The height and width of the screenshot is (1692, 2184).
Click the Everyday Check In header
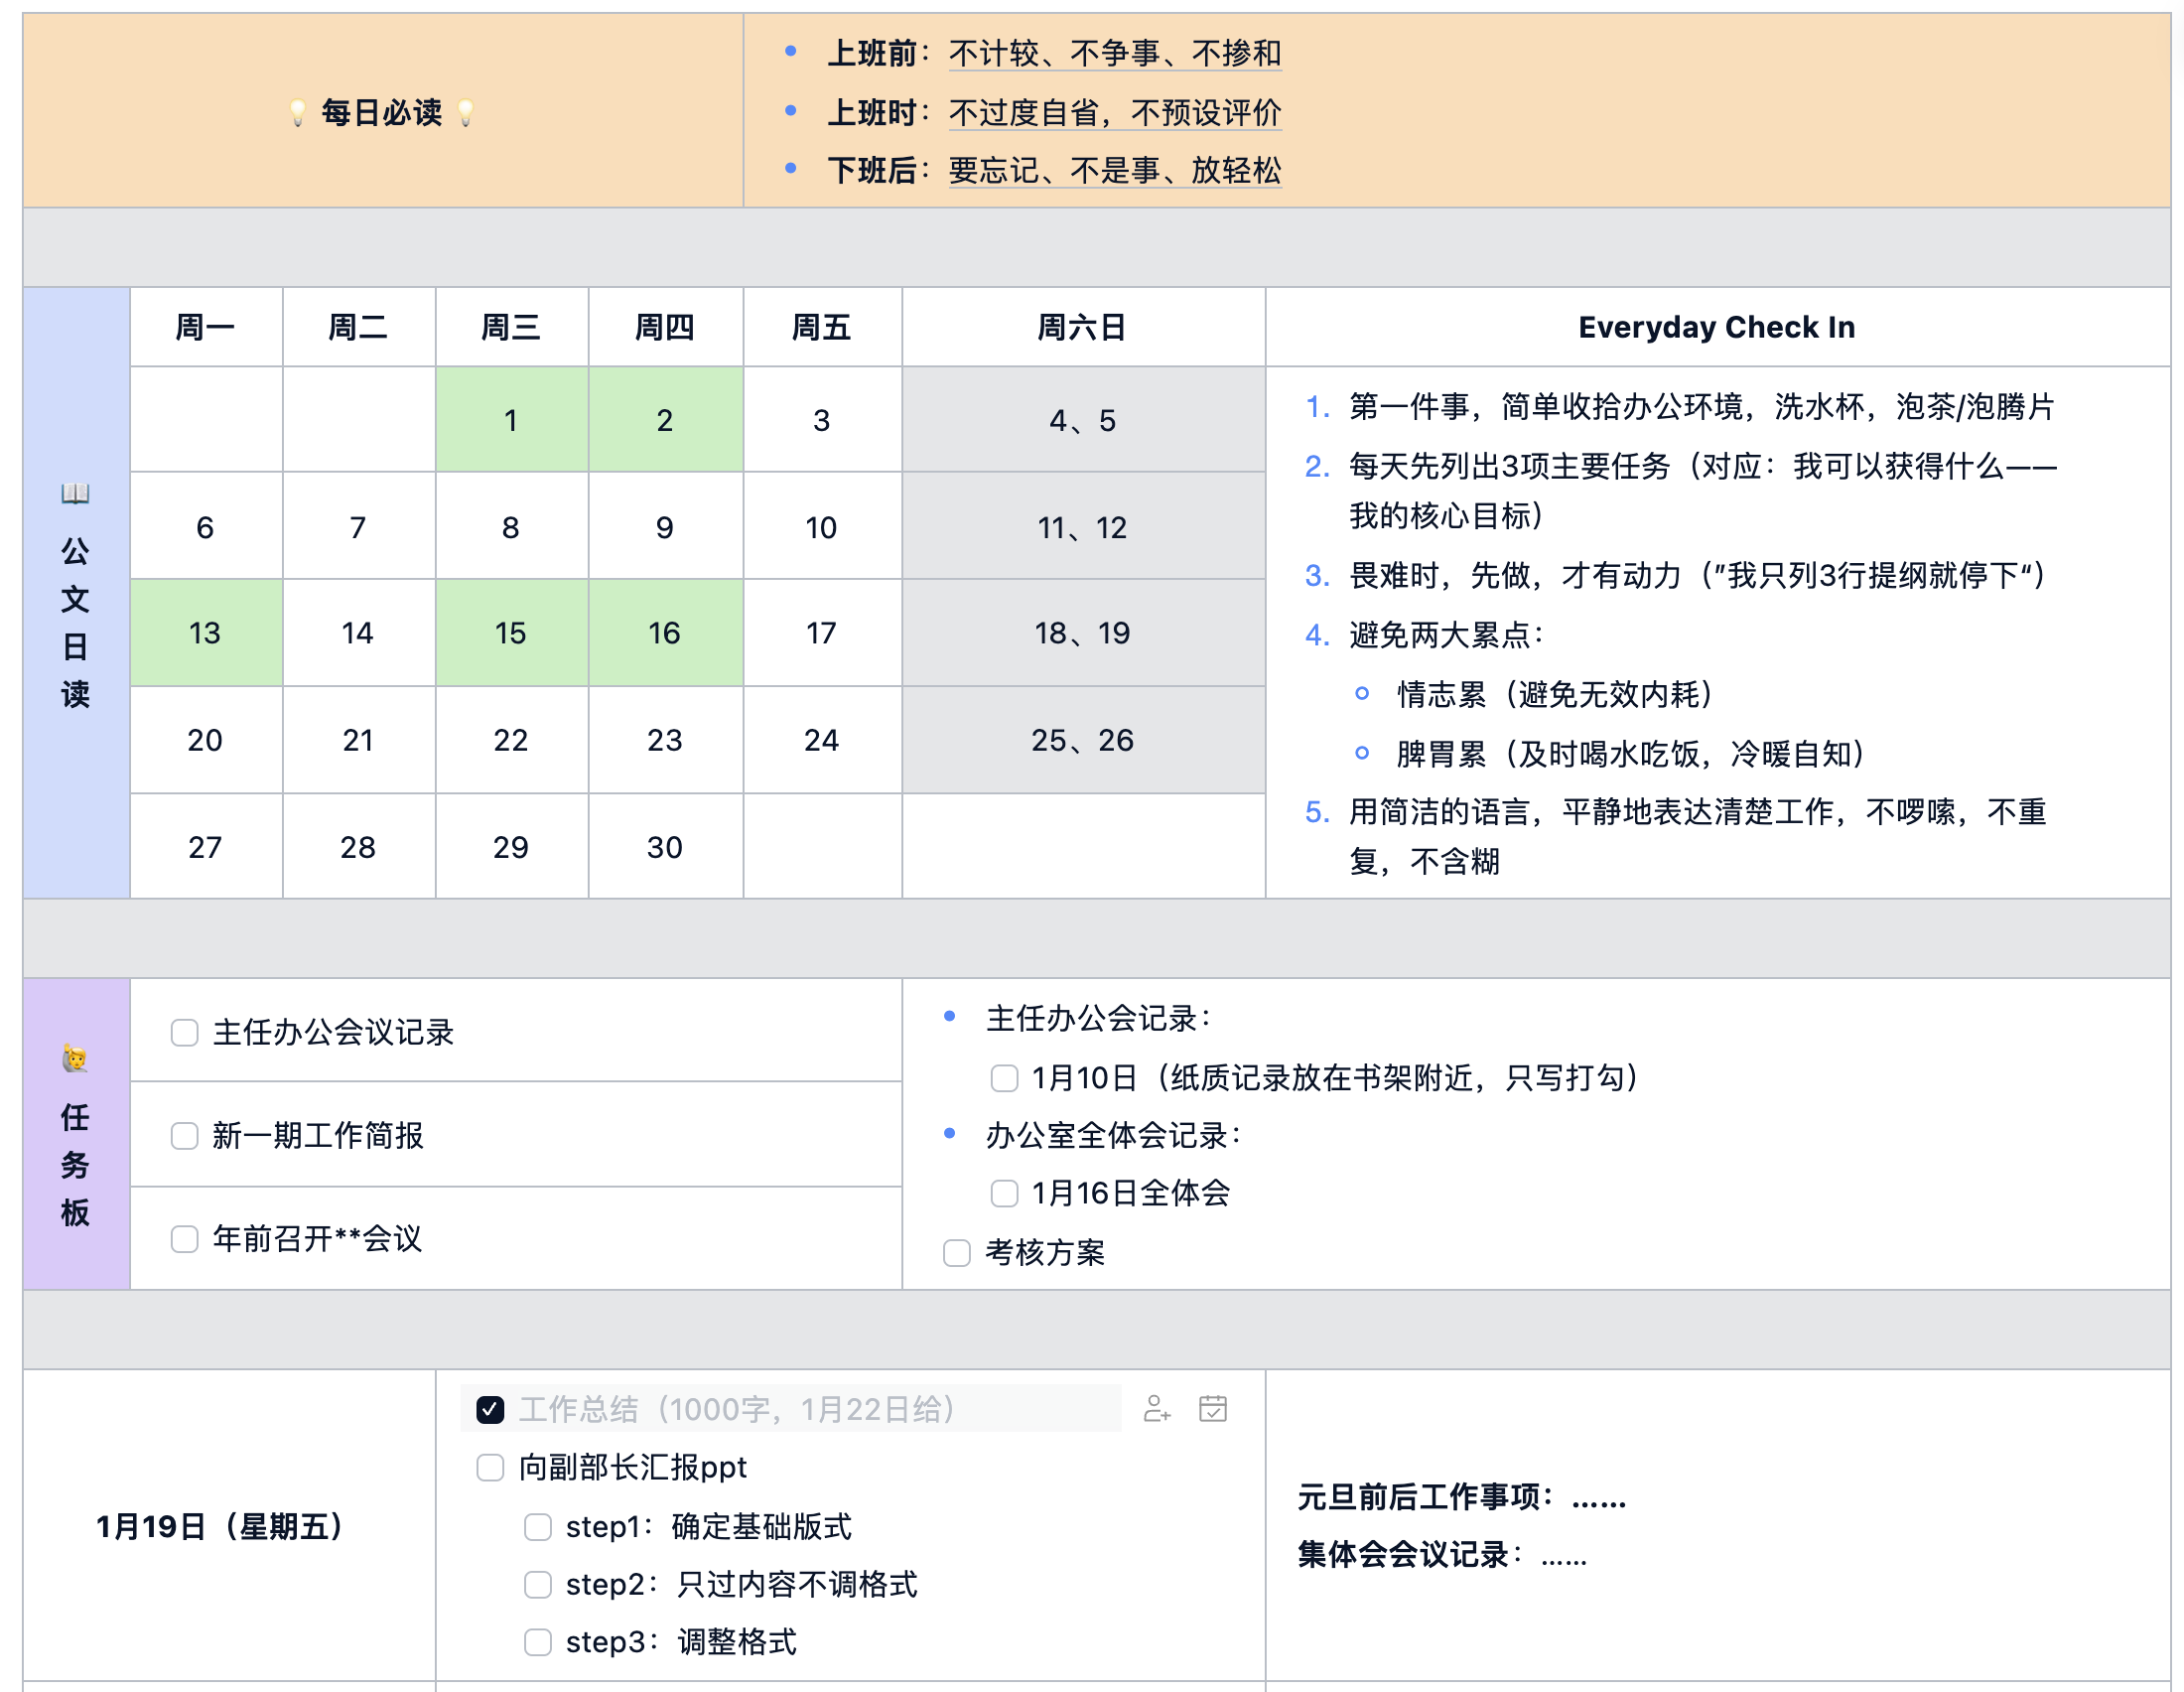(x=1716, y=327)
